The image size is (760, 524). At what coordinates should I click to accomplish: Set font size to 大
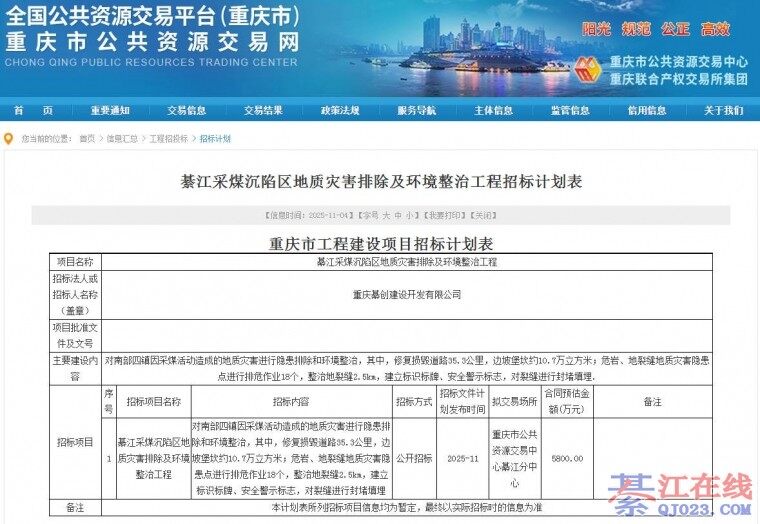(x=386, y=215)
